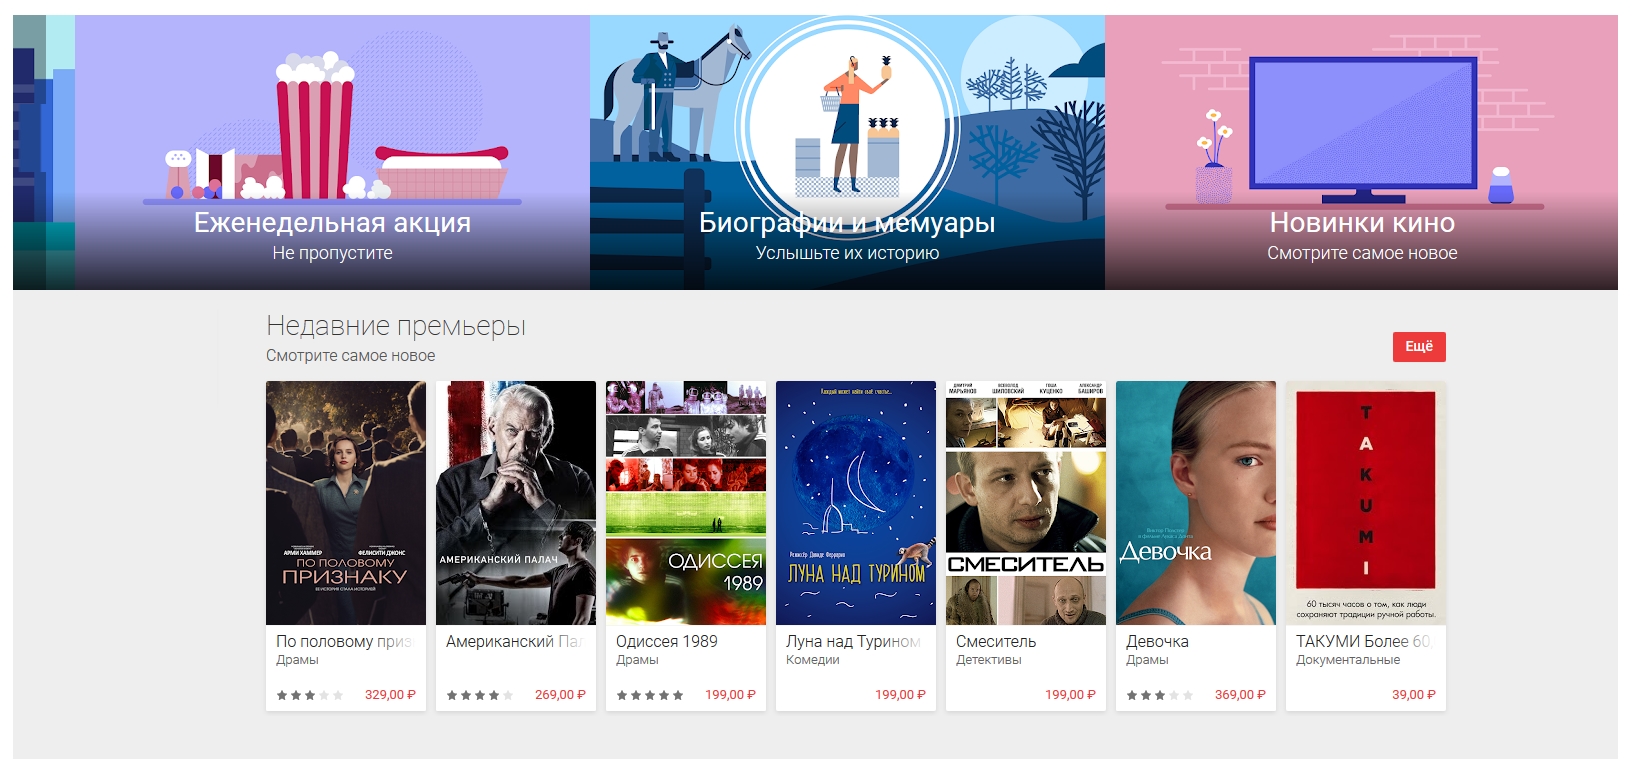1632x773 pixels.
Task: Click the 329,00 ₽ price
Action: coord(390,695)
